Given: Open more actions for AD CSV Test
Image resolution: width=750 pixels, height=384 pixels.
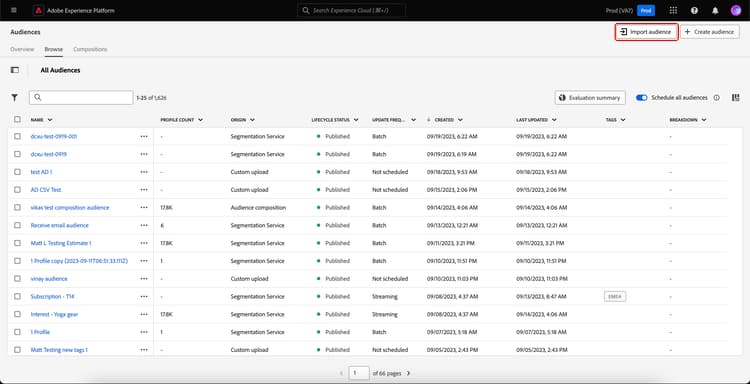Looking at the screenshot, I should coord(144,190).
